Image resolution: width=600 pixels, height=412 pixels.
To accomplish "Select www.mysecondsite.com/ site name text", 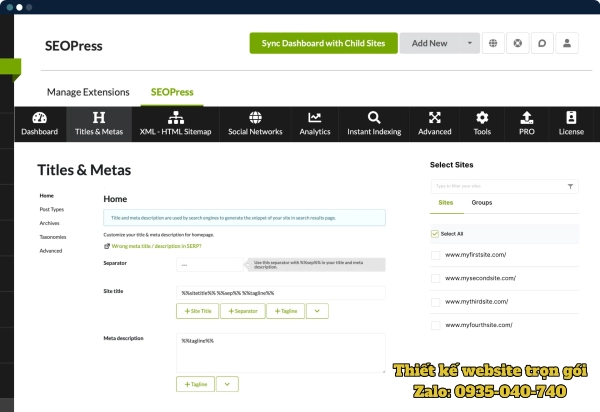I will (480, 278).
